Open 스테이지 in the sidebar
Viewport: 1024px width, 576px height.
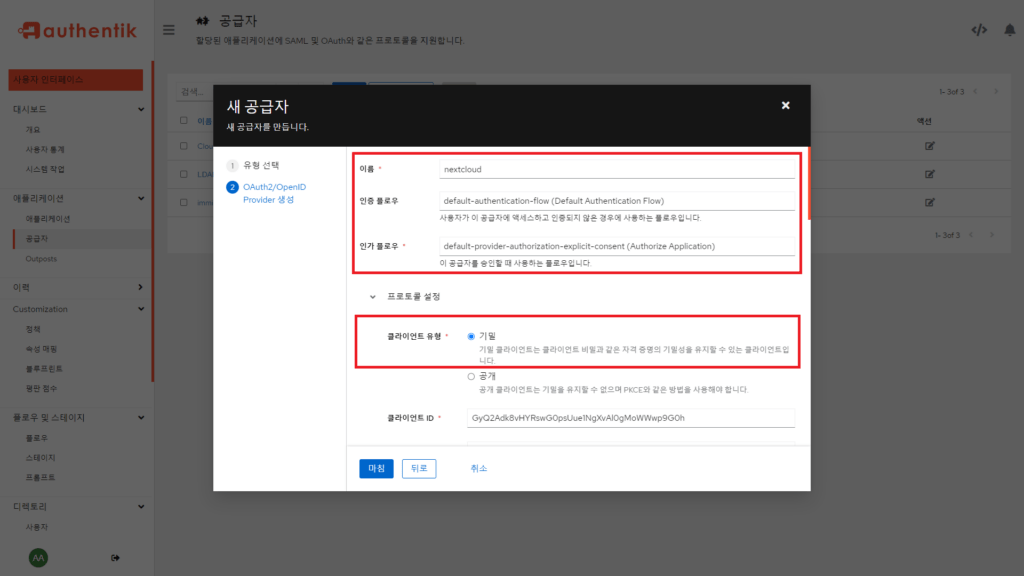(40, 458)
